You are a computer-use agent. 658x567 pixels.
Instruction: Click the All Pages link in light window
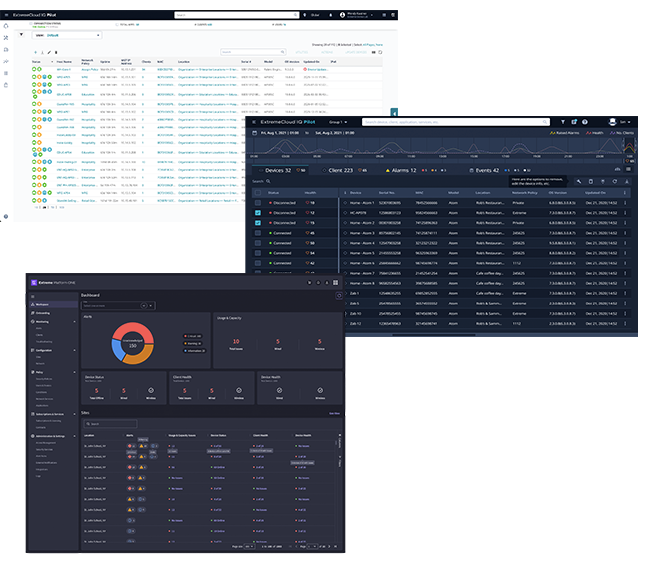click(369, 44)
